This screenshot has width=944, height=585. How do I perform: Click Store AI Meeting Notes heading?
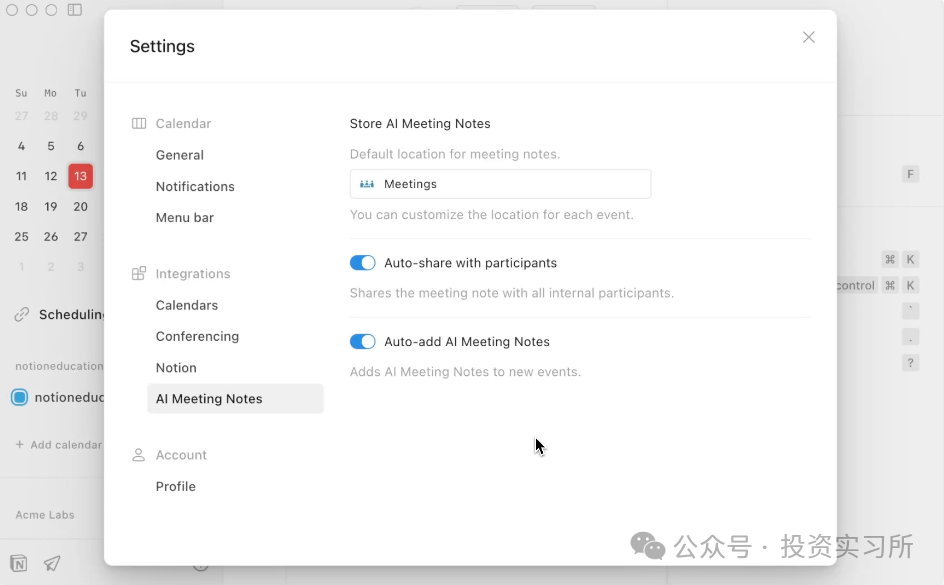pos(420,123)
